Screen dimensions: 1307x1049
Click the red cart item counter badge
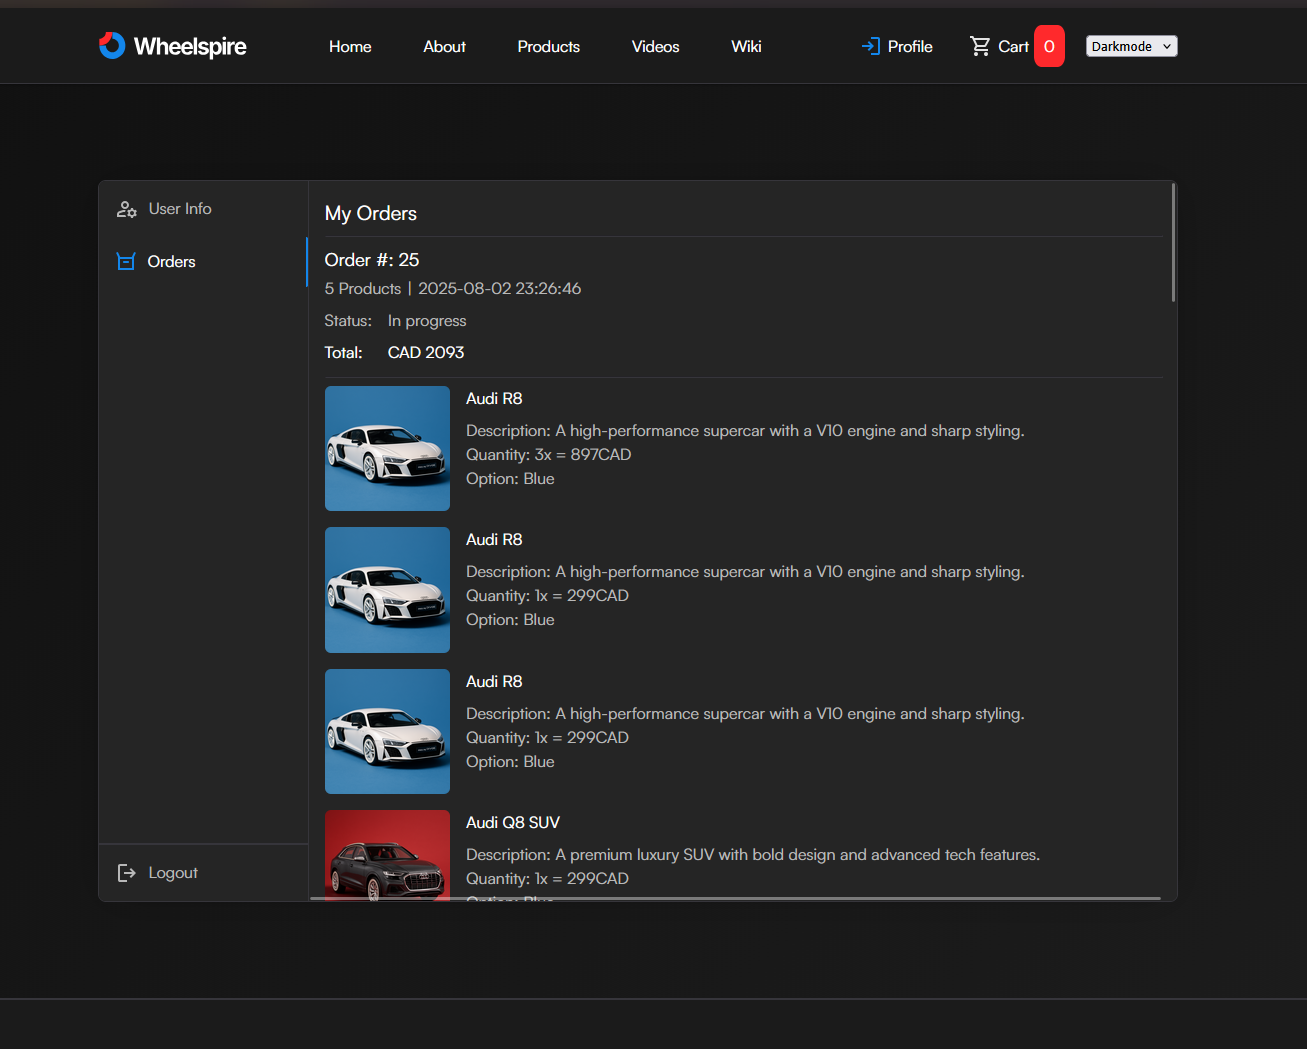click(1049, 45)
